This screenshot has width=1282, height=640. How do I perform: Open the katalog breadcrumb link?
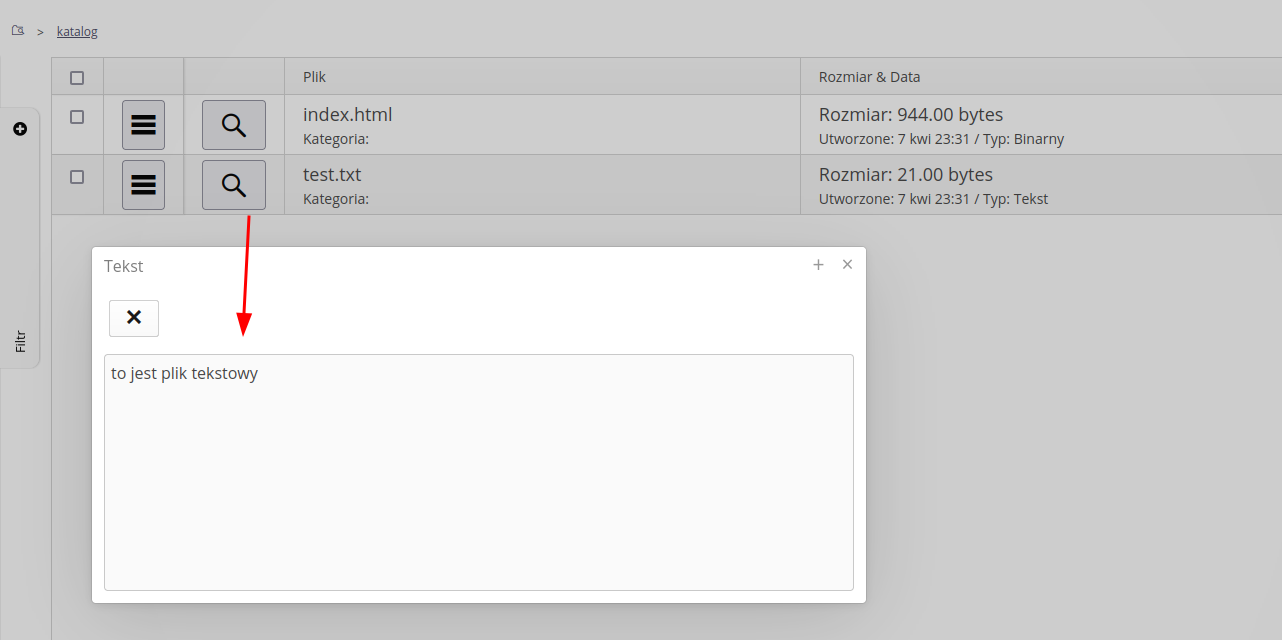(x=77, y=32)
